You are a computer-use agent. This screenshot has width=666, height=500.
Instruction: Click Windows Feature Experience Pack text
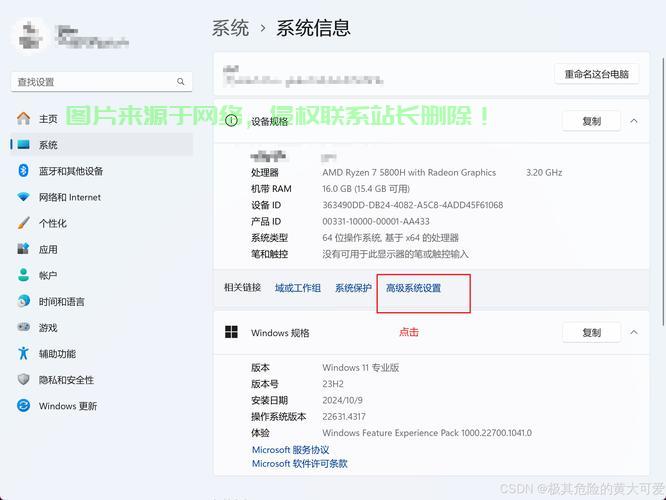coord(427,433)
